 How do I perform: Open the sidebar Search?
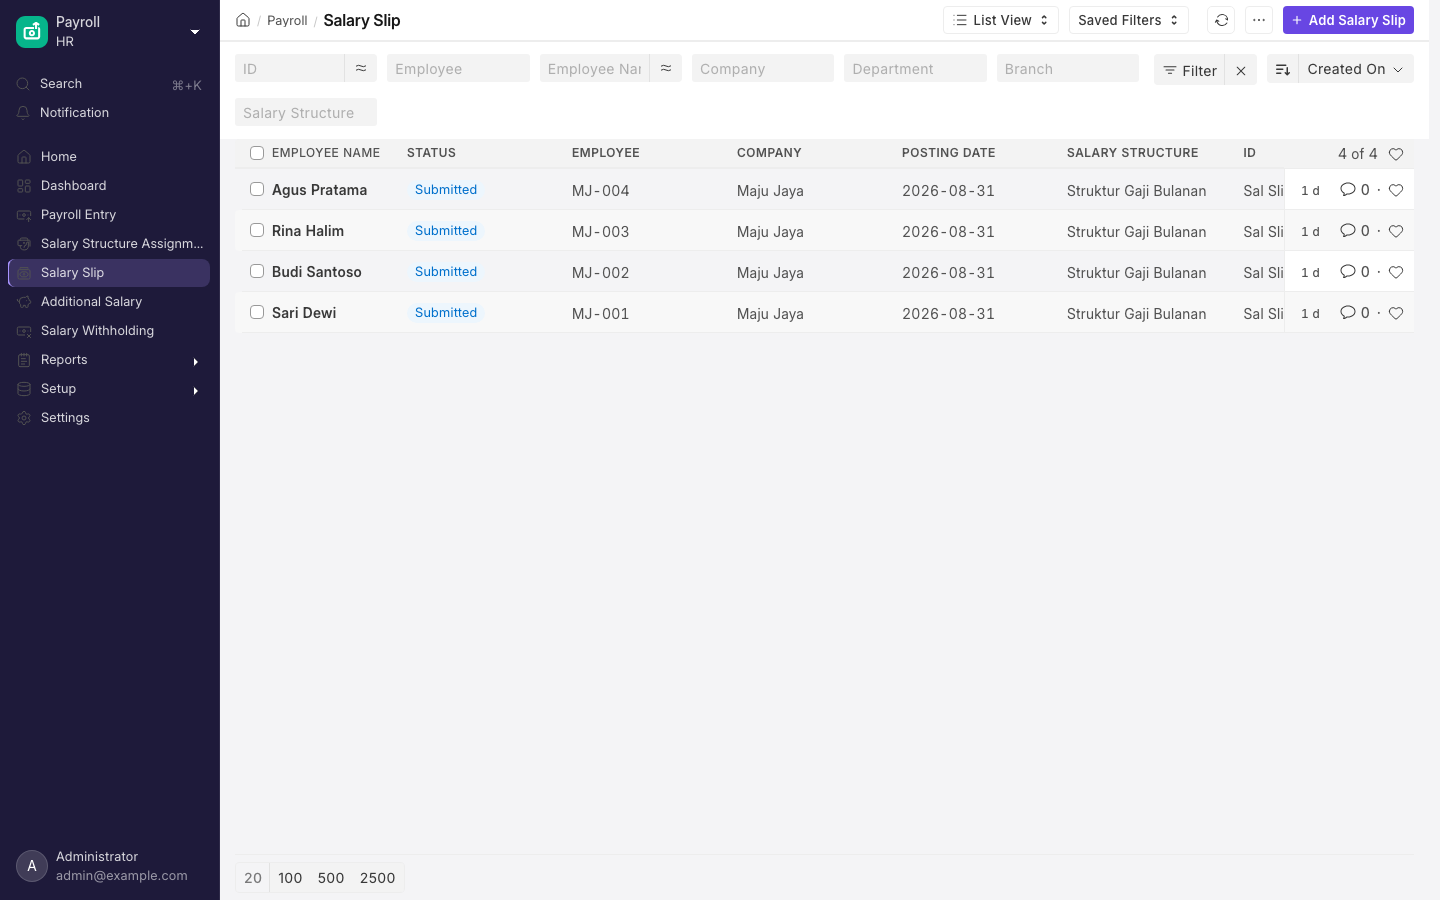110,84
